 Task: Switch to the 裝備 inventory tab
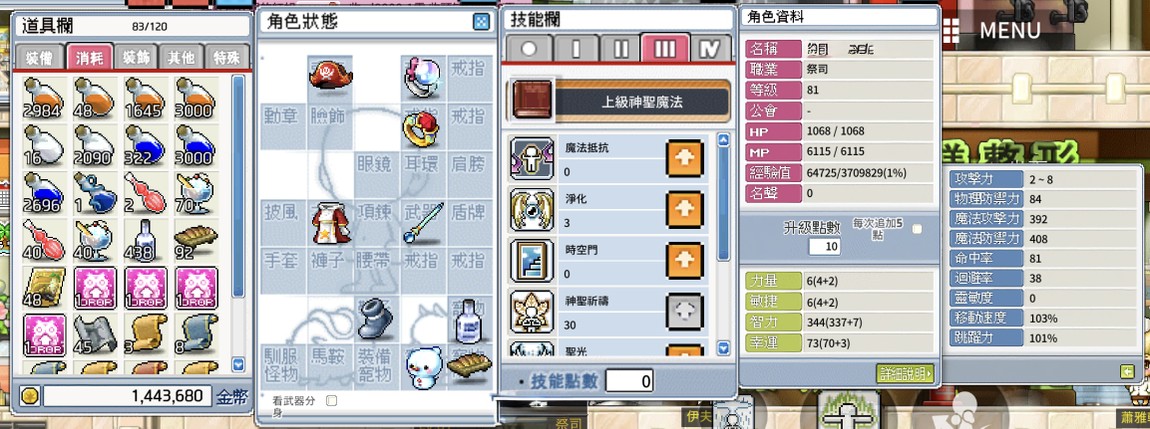click(39, 59)
